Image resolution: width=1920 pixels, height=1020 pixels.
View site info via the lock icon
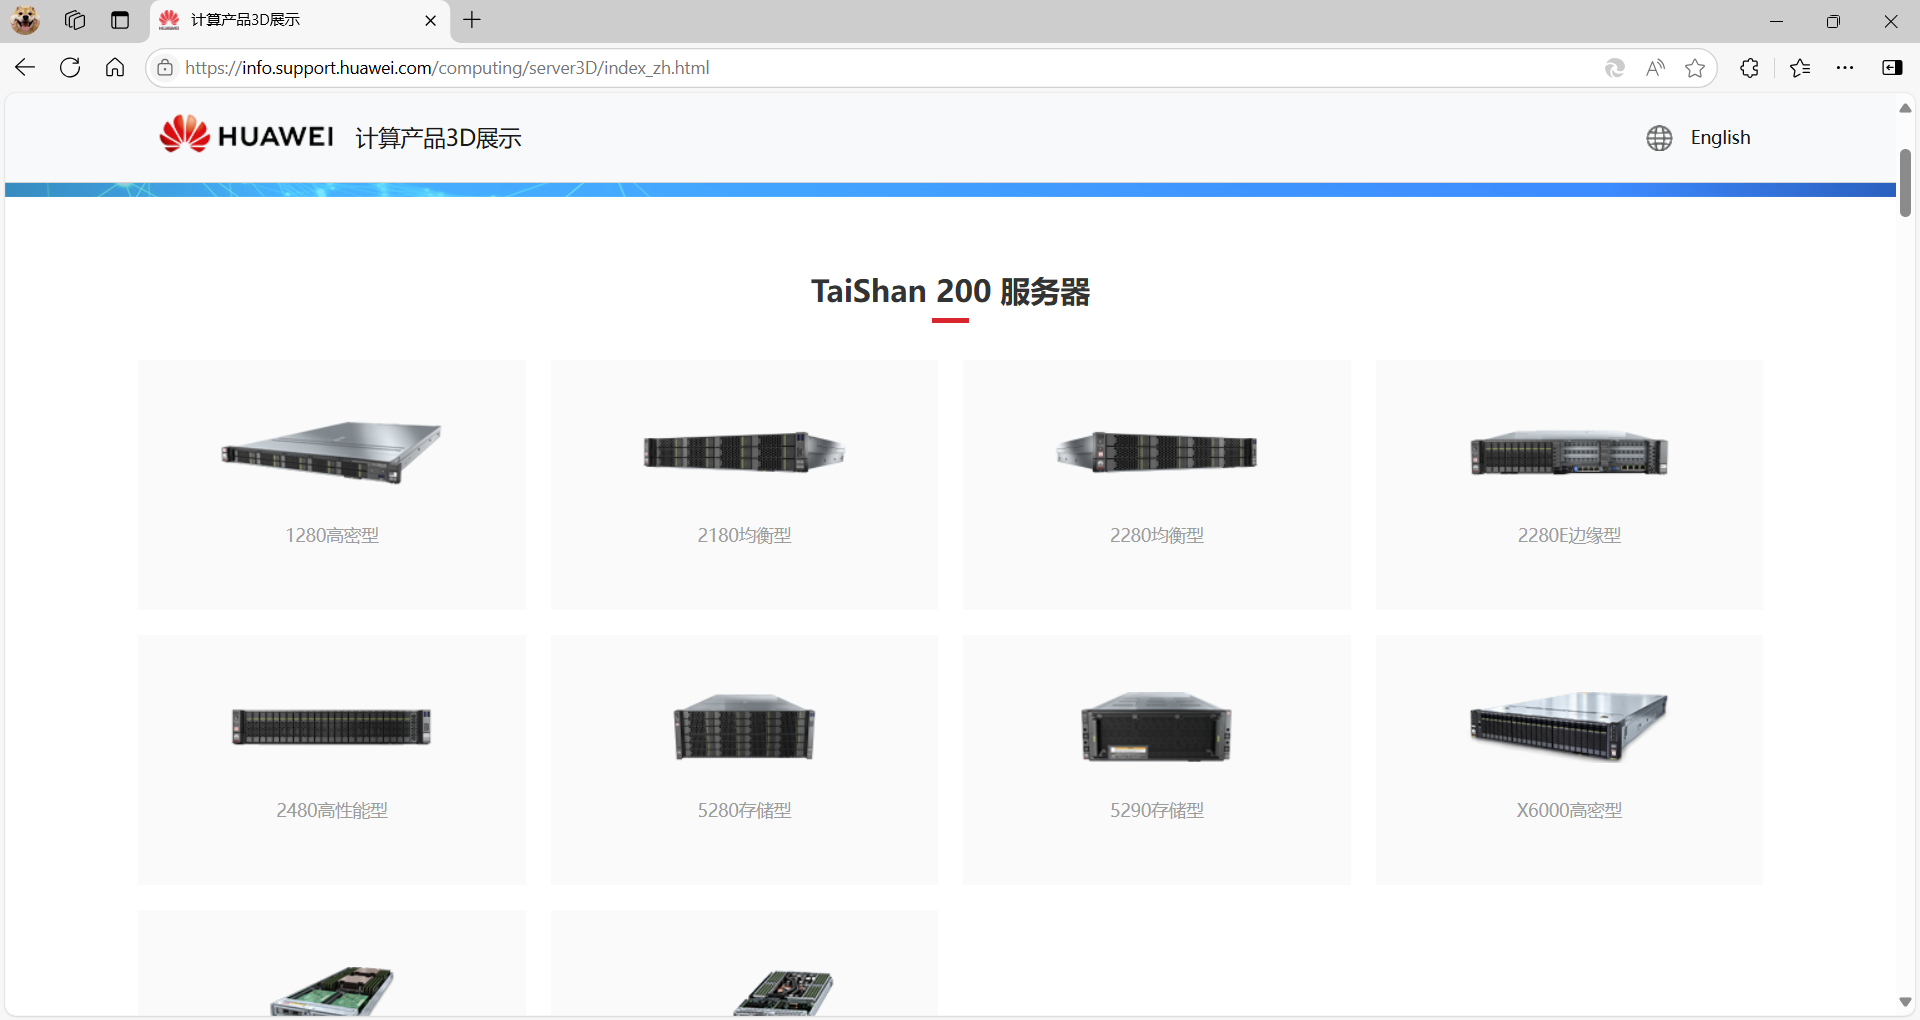pyautogui.click(x=165, y=68)
